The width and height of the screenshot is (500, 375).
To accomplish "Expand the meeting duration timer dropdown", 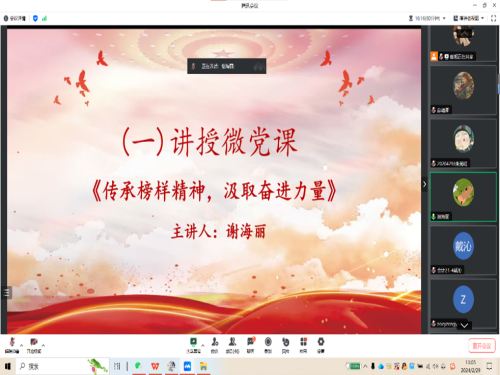I will [427, 18].
